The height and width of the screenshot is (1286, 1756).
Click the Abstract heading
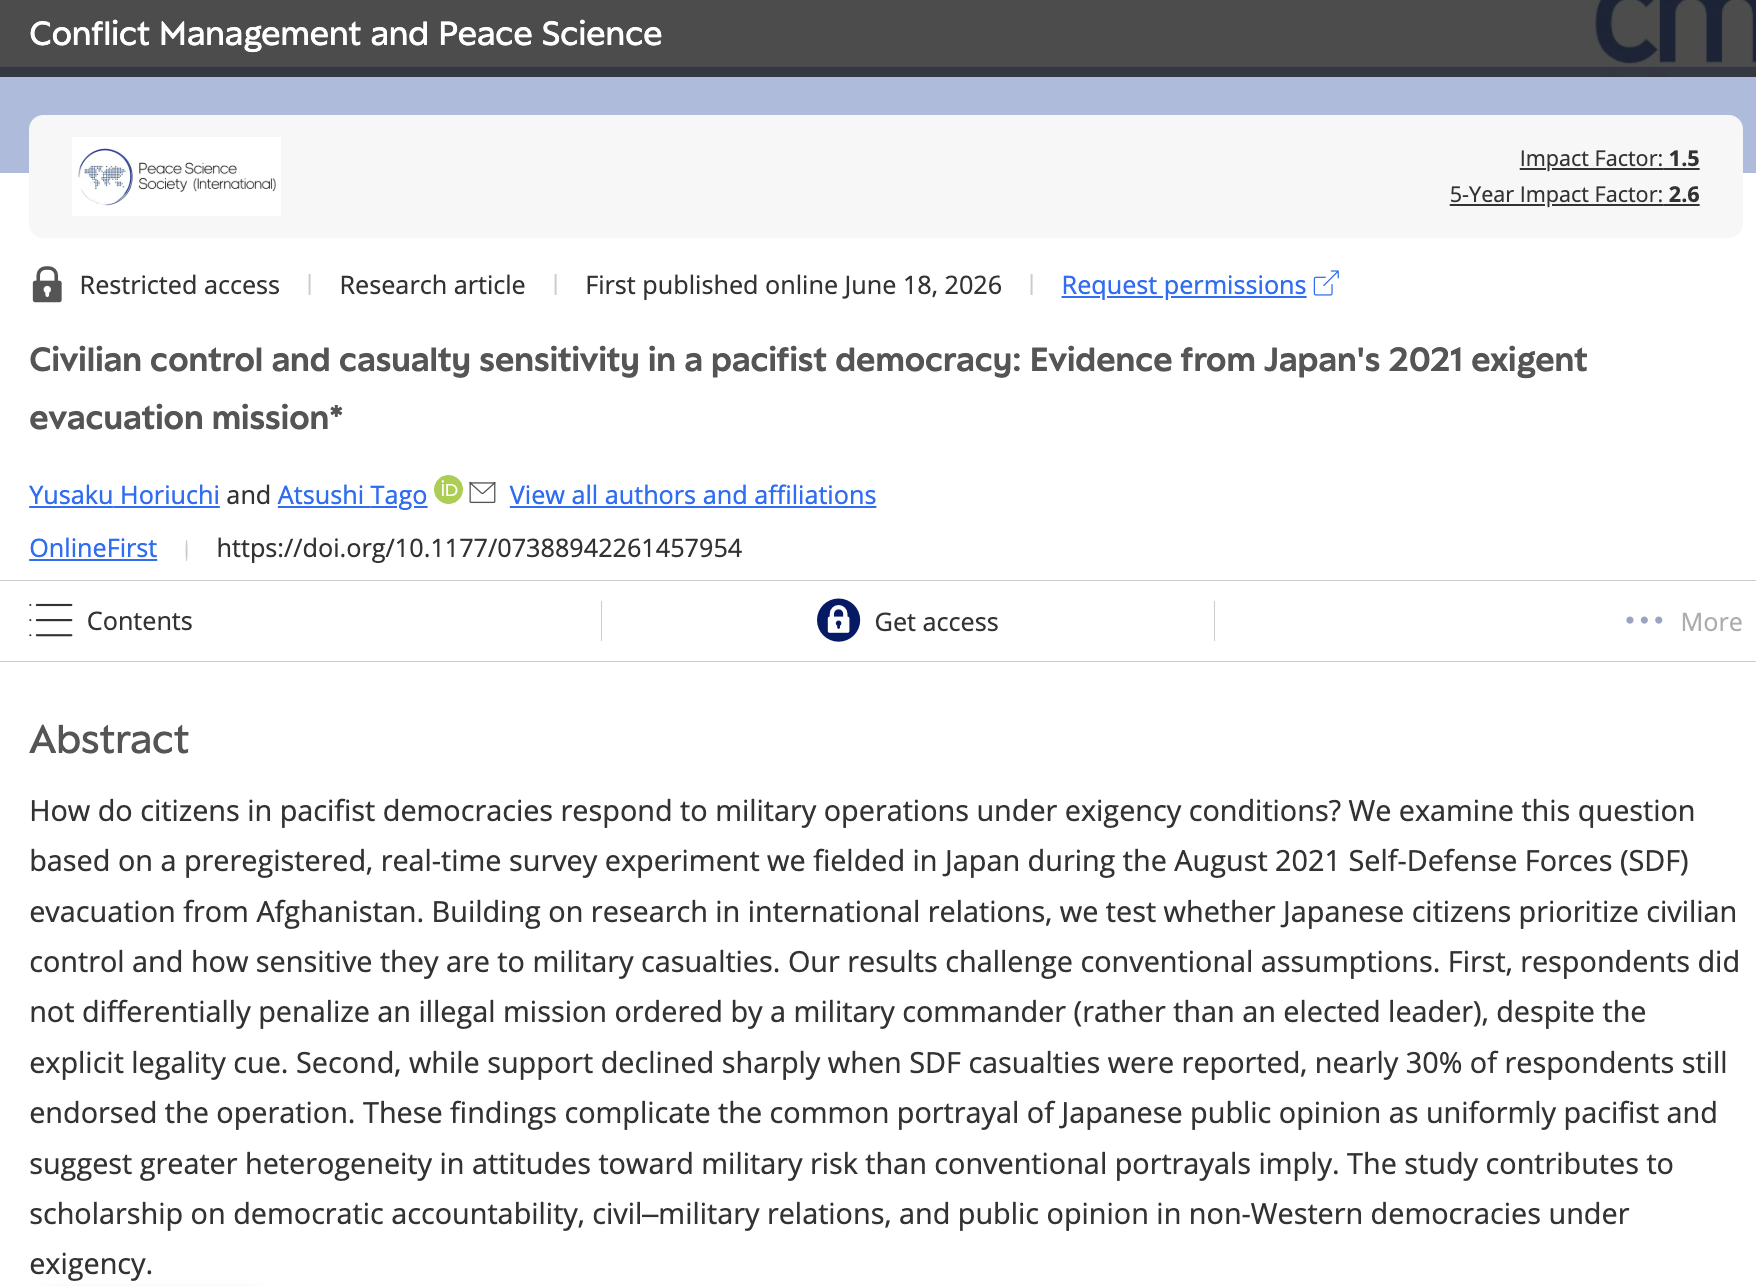[x=109, y=739]
